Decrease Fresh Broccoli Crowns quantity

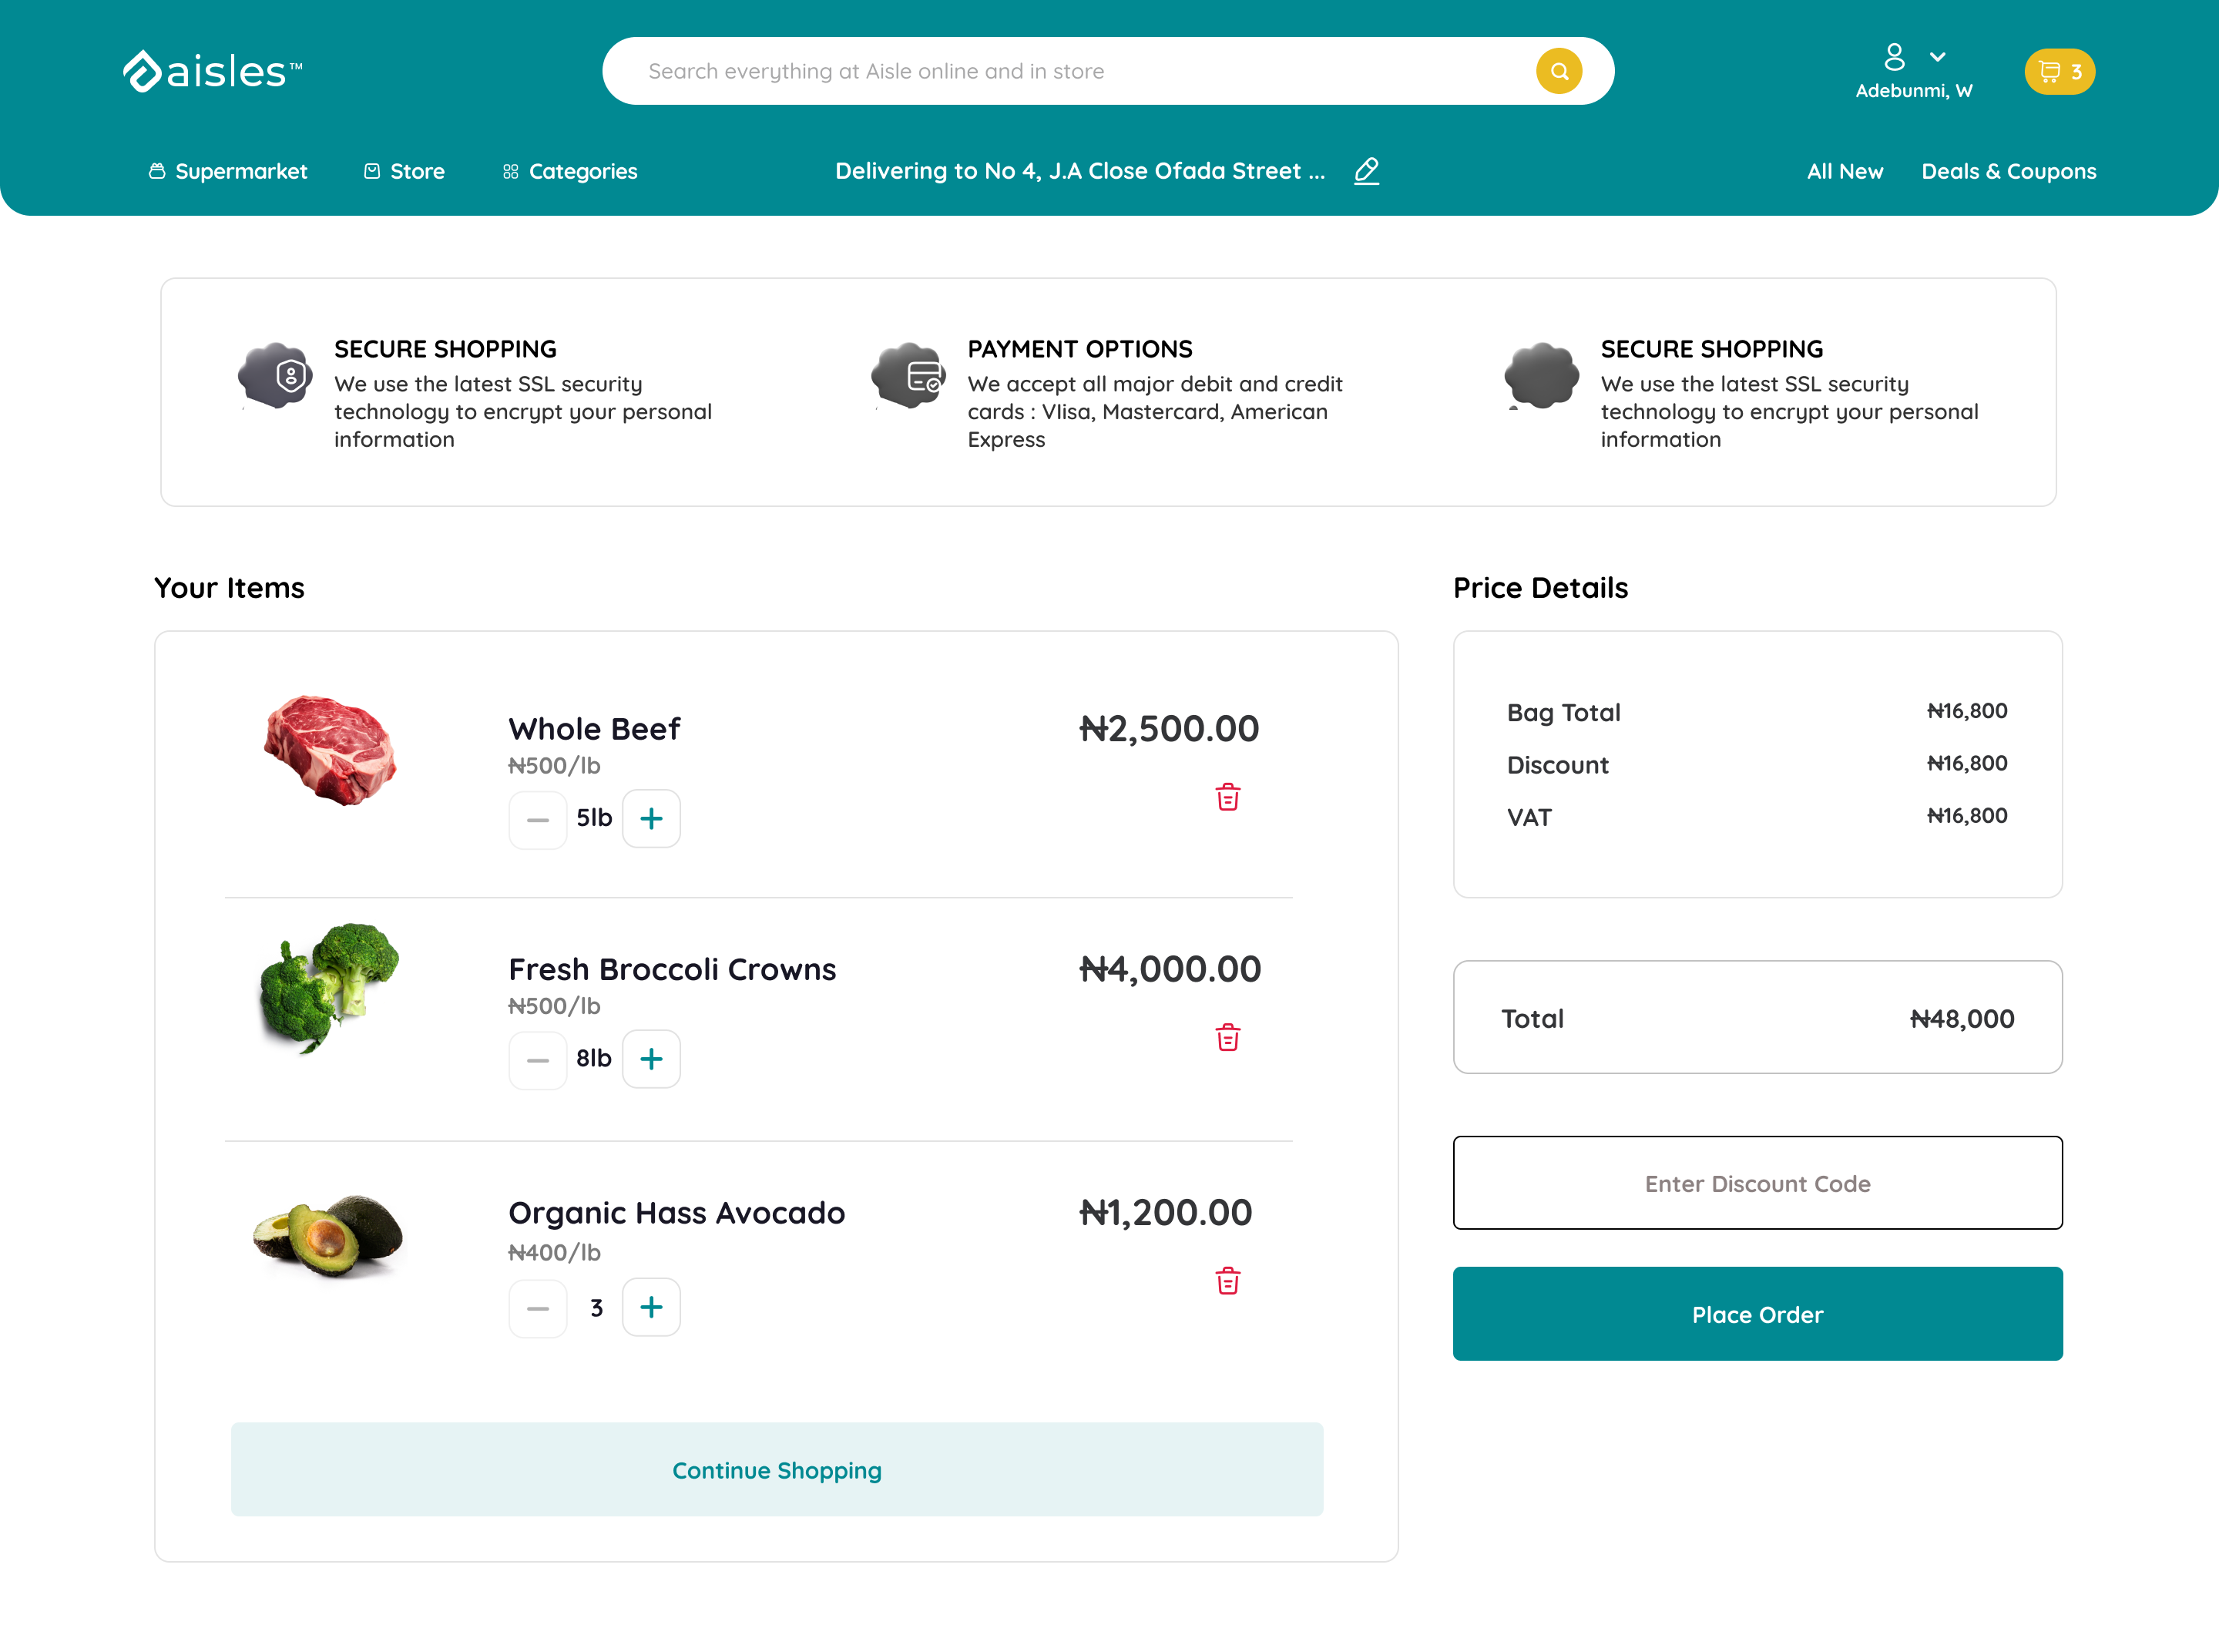pyautogui.click(x=537, y=1059)
